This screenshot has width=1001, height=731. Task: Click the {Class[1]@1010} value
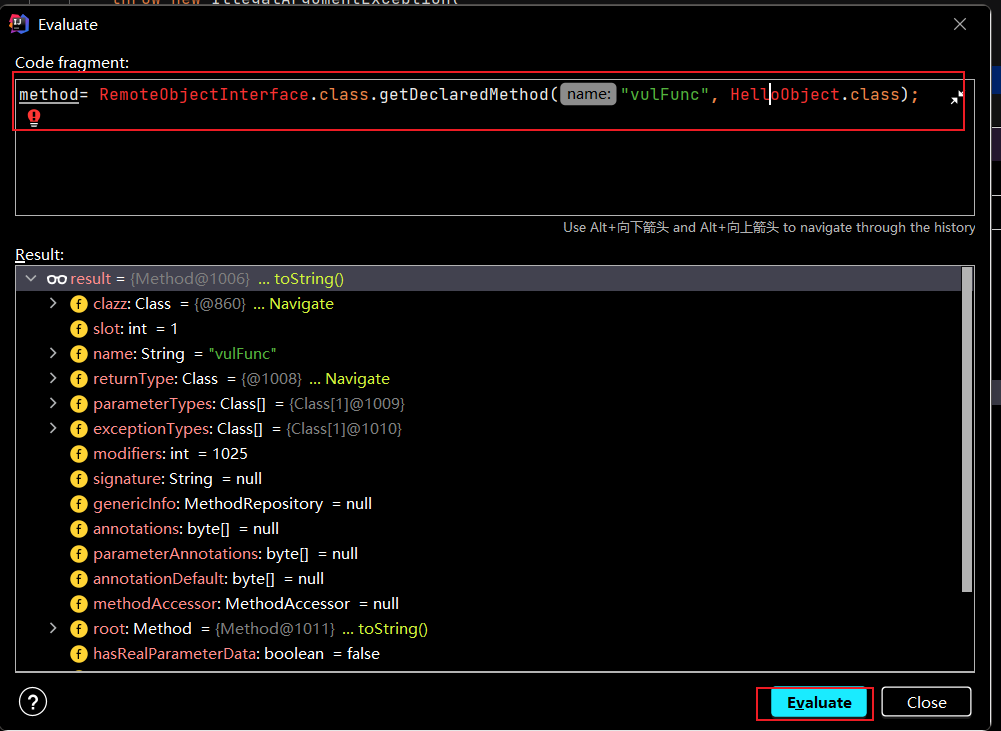[343, 429]
